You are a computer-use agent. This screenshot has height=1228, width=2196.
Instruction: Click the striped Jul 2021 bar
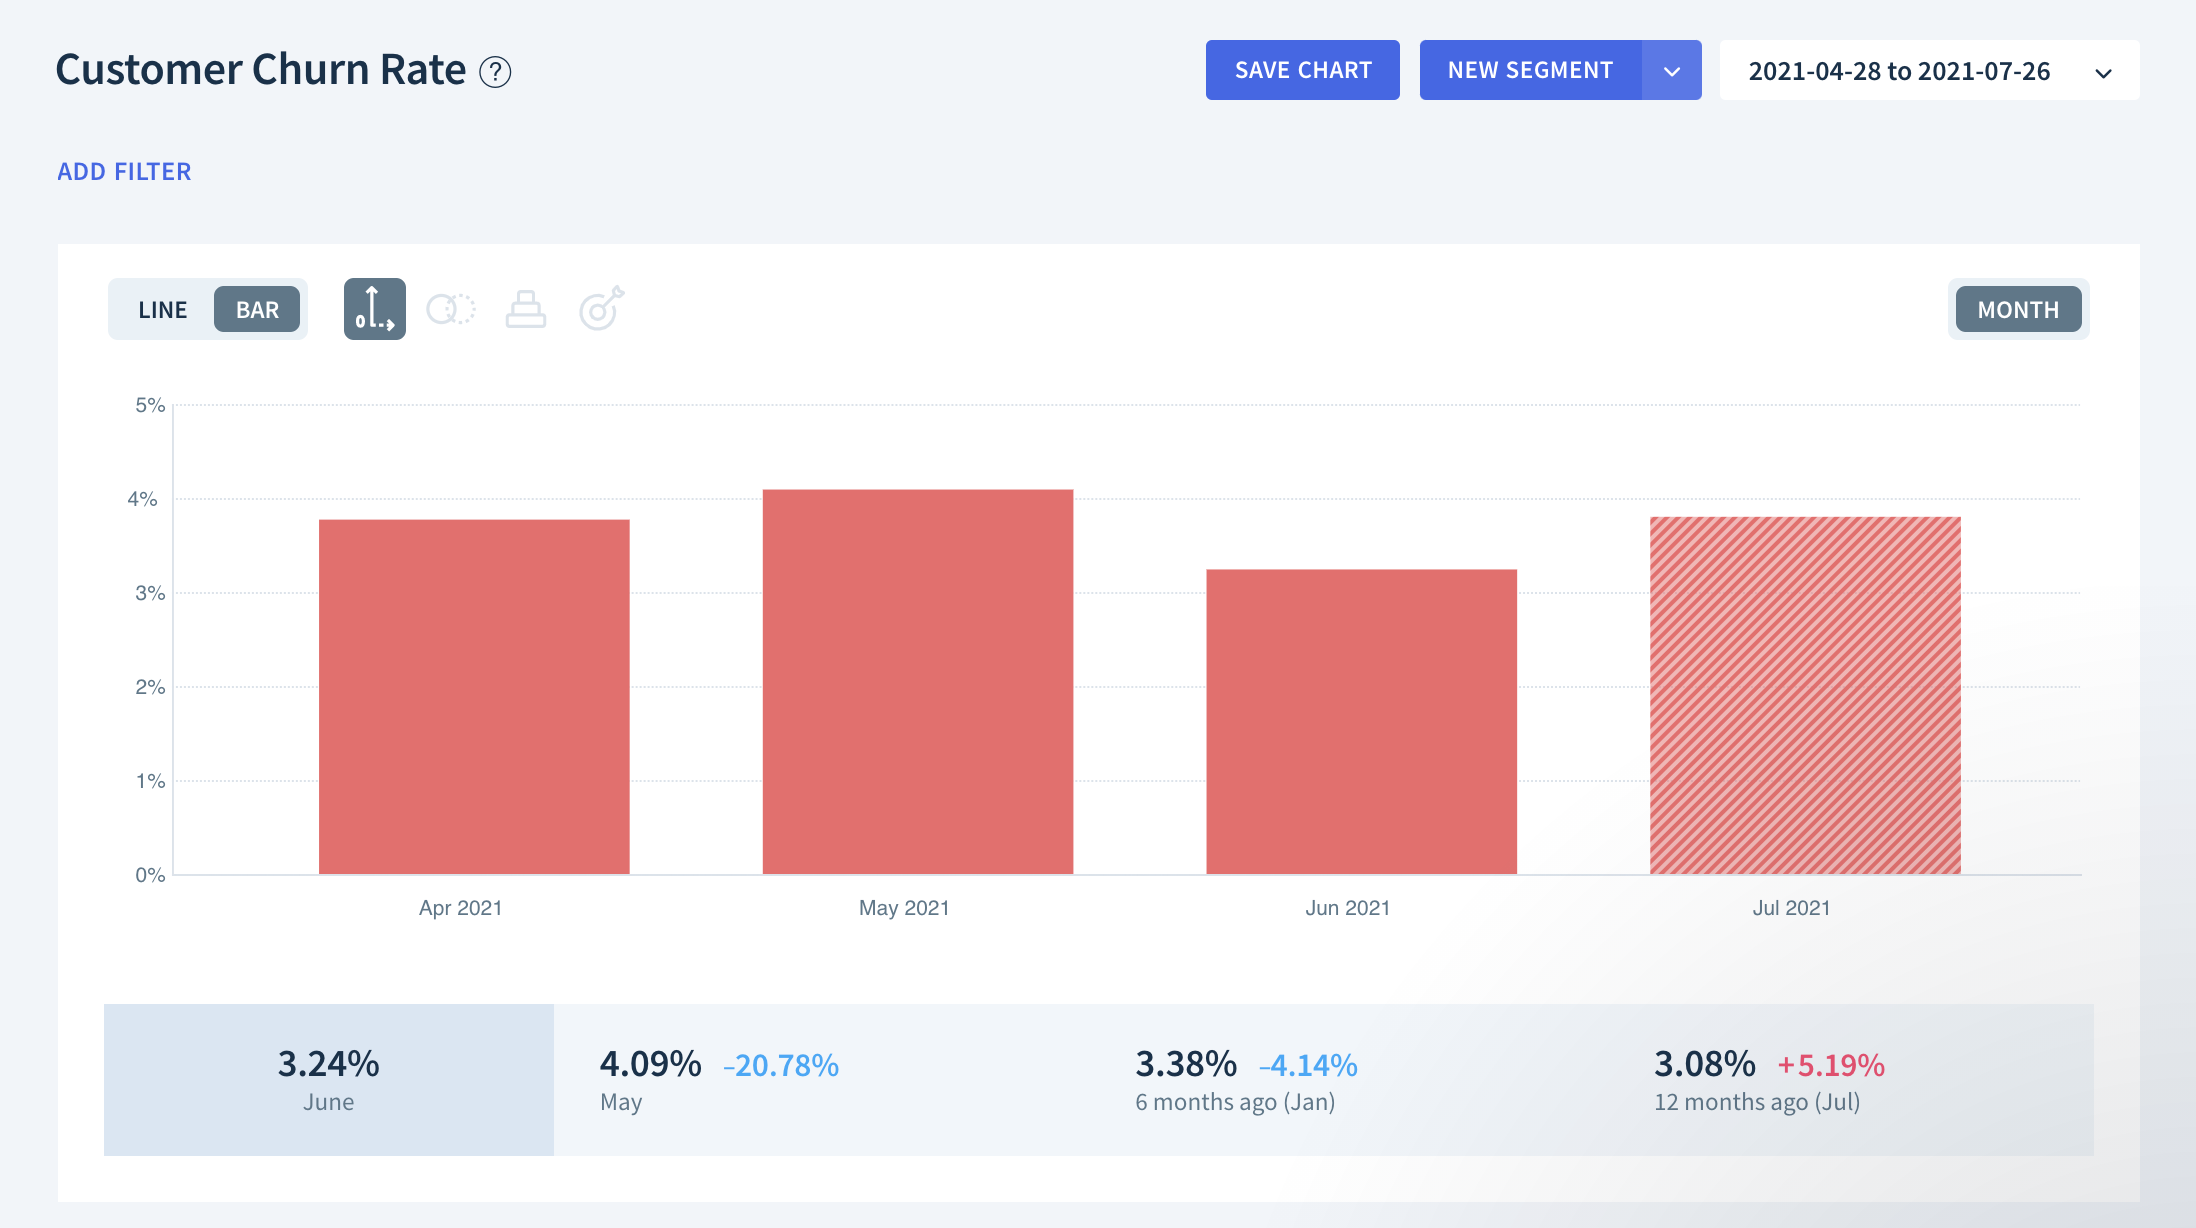click(x=1805, y=695)
